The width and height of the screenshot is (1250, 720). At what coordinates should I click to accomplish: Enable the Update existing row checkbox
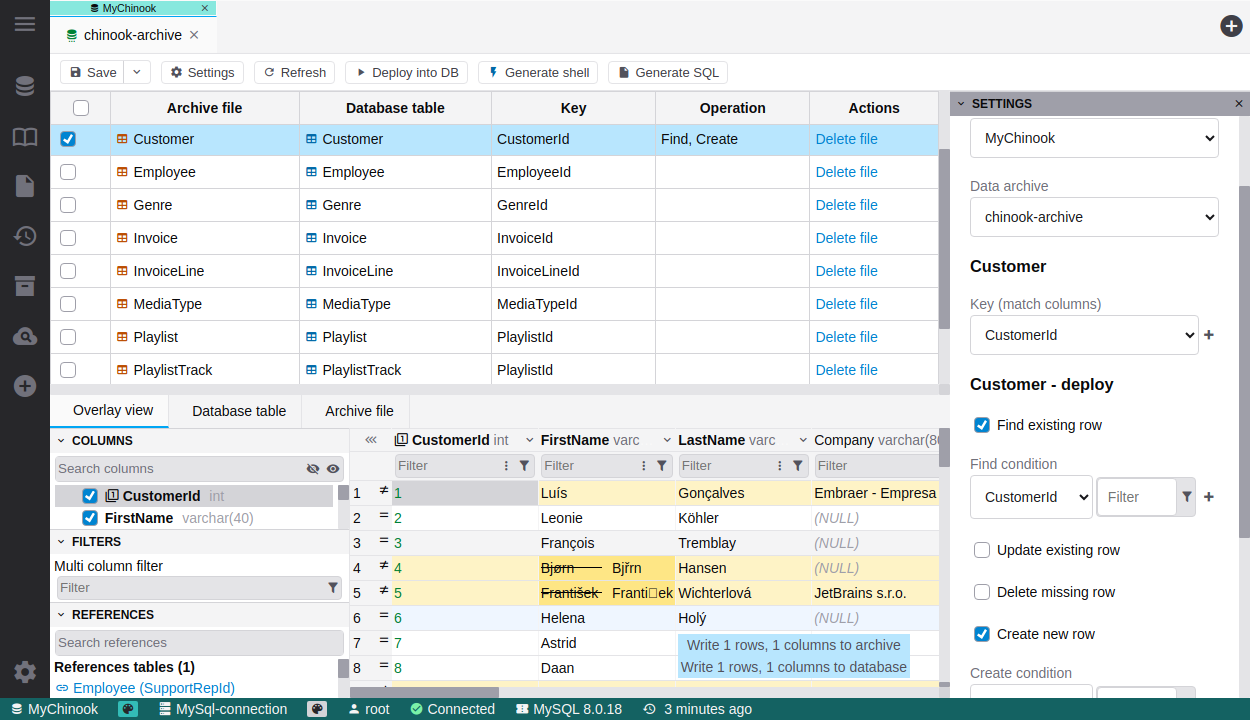tap(982, 550)
